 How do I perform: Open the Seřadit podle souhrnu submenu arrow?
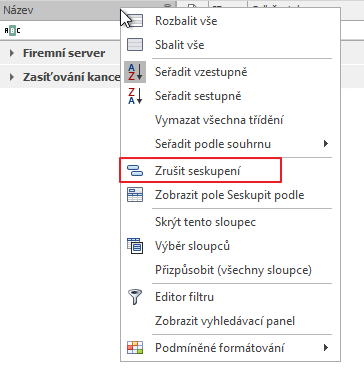[326, 144]
